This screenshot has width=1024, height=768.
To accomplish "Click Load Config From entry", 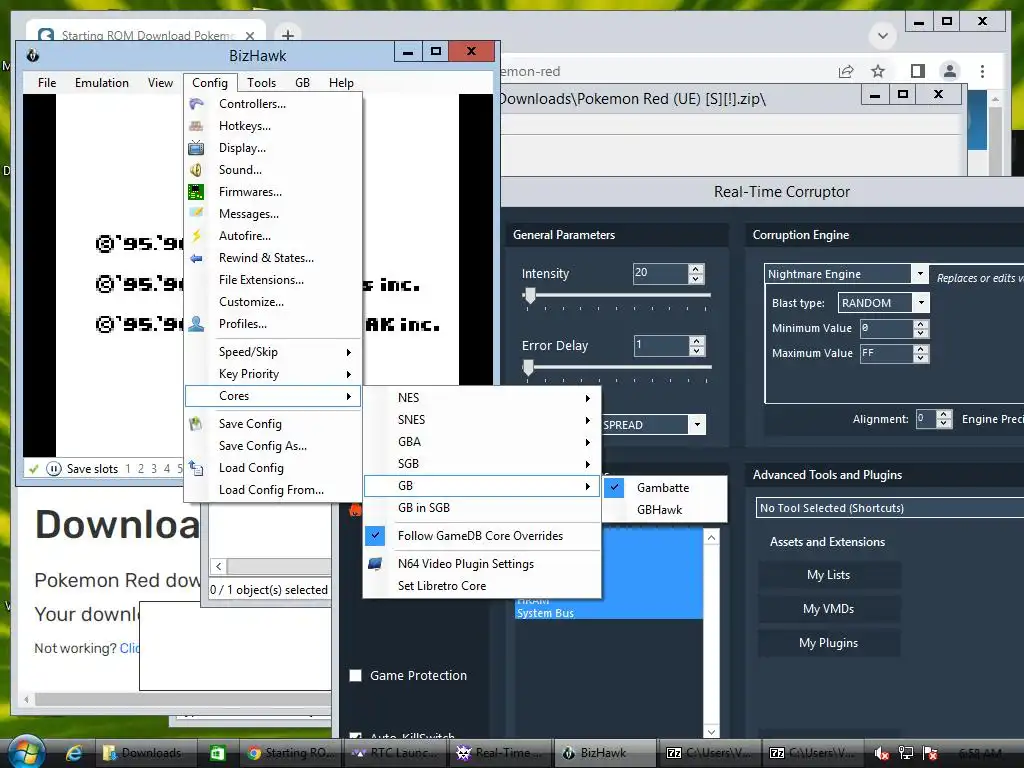I will [273, 490].
